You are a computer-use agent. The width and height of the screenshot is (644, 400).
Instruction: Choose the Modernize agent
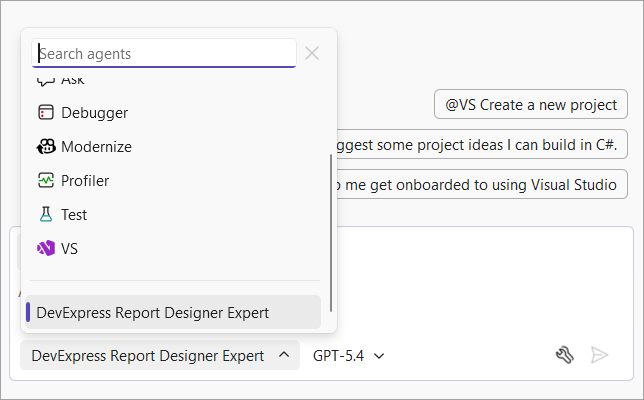pos(172,147)
